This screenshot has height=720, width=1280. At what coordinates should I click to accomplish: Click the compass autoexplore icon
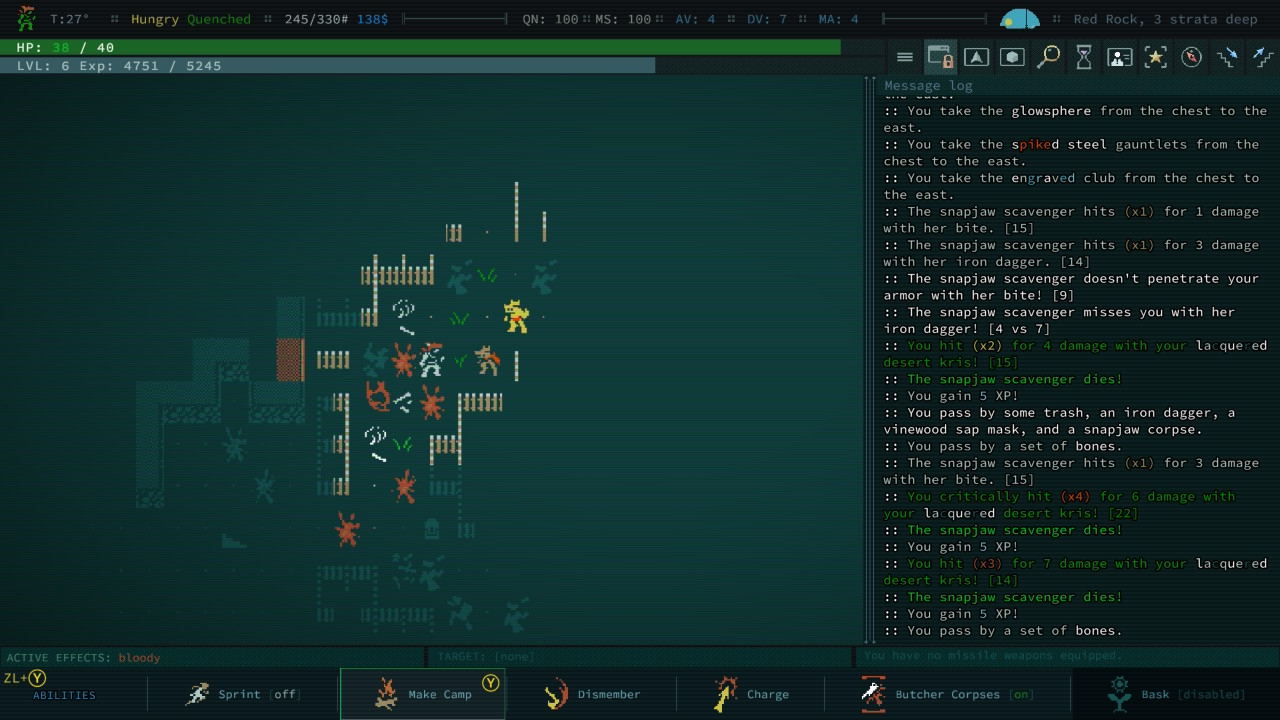pos(1191,57)
